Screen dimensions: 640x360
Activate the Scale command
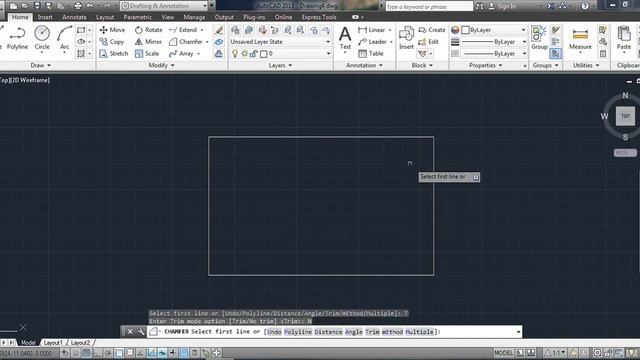point(147,53)
